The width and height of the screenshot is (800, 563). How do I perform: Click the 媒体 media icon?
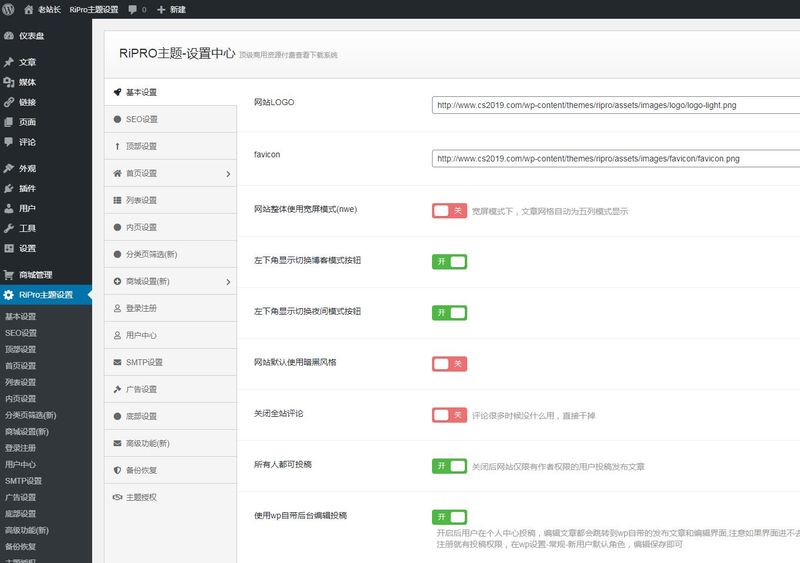pyautogui.click(x=9, y=82)
